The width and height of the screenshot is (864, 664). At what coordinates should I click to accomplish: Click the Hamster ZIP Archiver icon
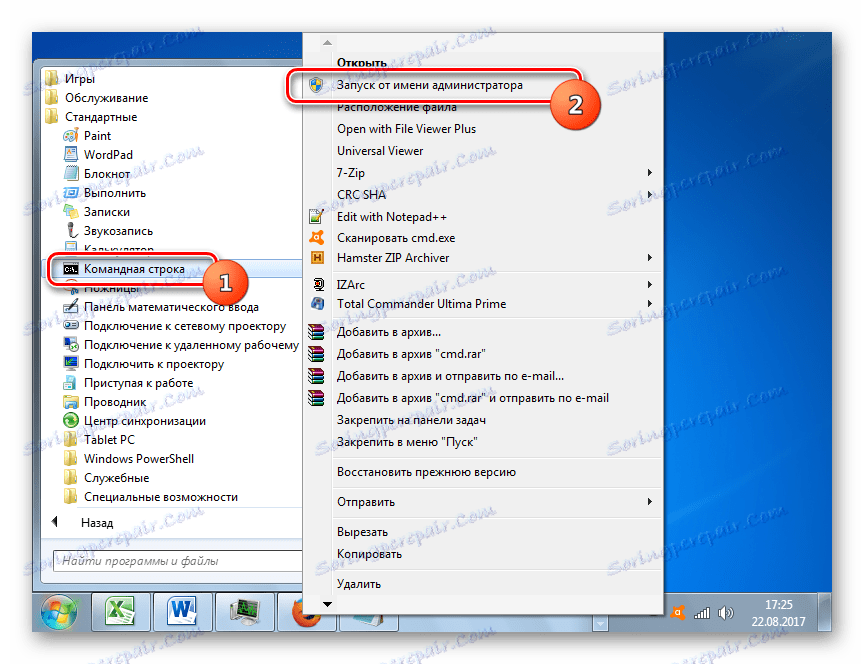pyautogui.click(x=317, y=258)
